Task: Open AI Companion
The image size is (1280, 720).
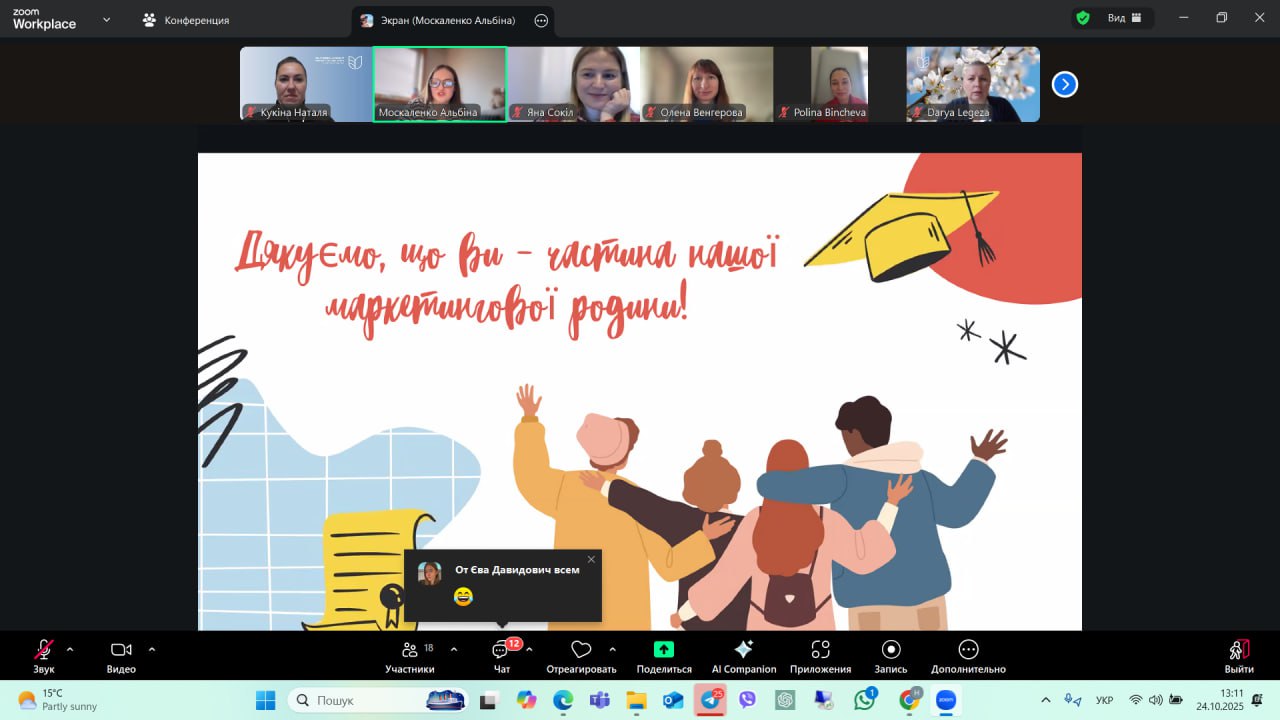Action: click(744, 656)
